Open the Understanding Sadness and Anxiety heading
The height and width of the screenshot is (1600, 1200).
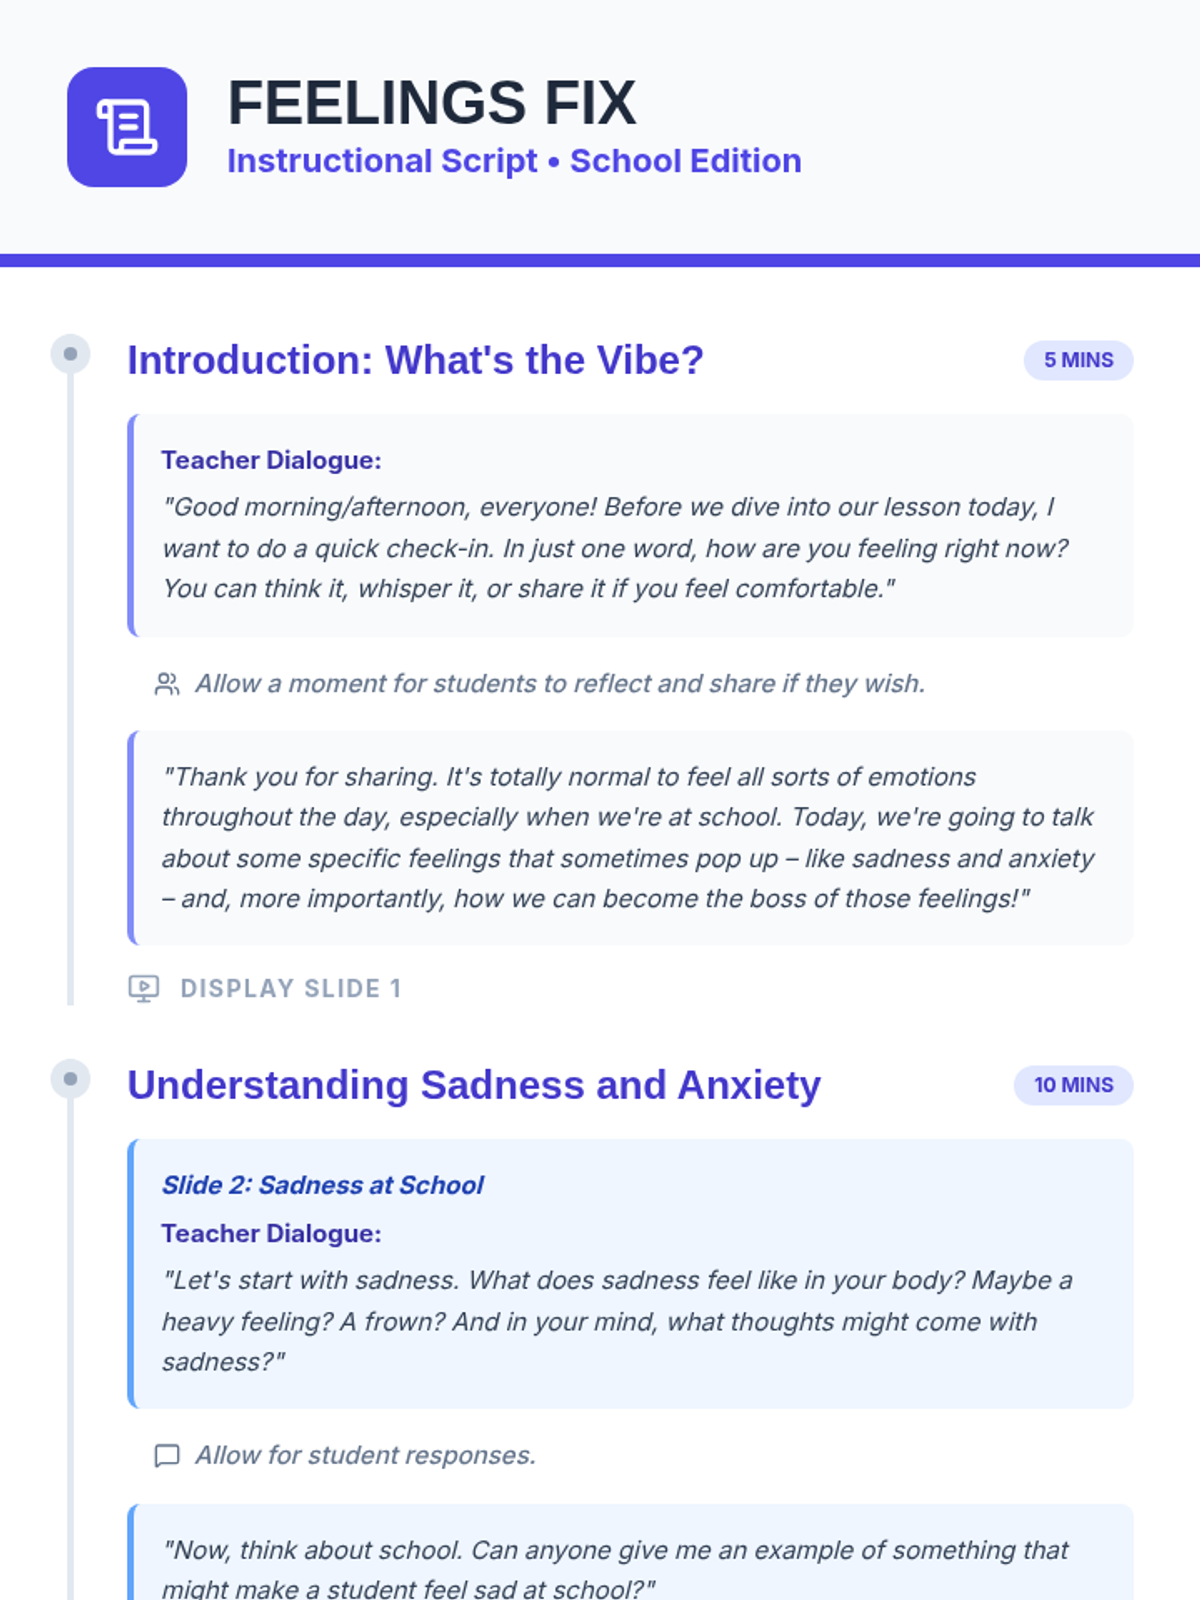coord(474,1085)
